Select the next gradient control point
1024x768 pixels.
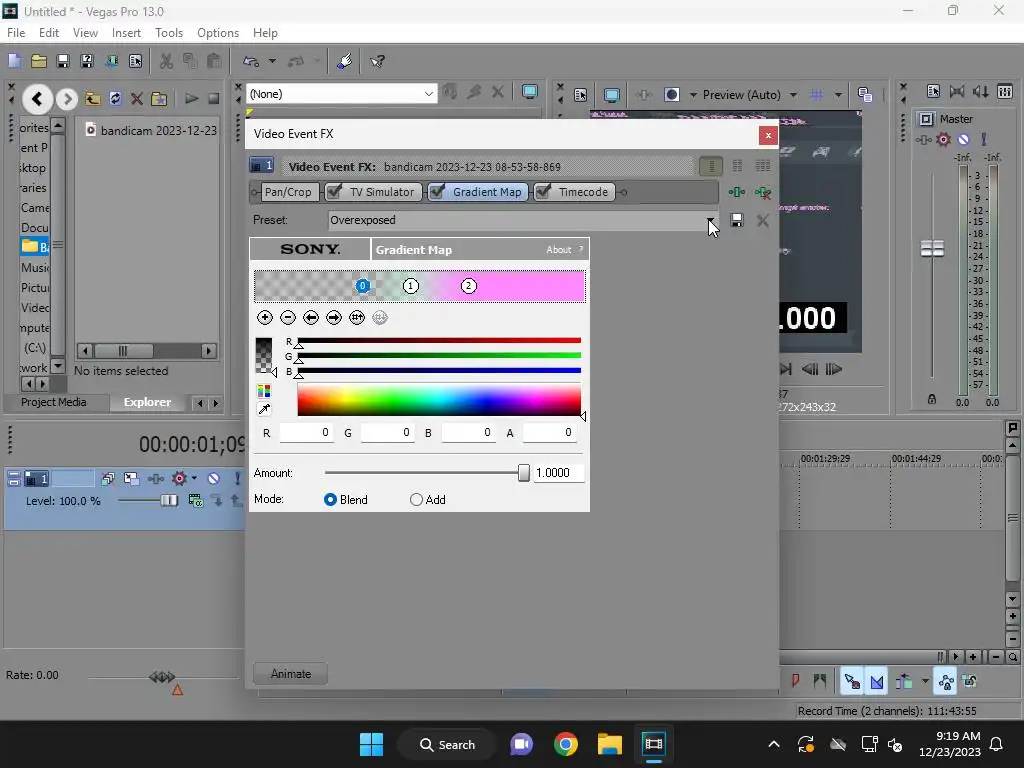tap(334, 317)
